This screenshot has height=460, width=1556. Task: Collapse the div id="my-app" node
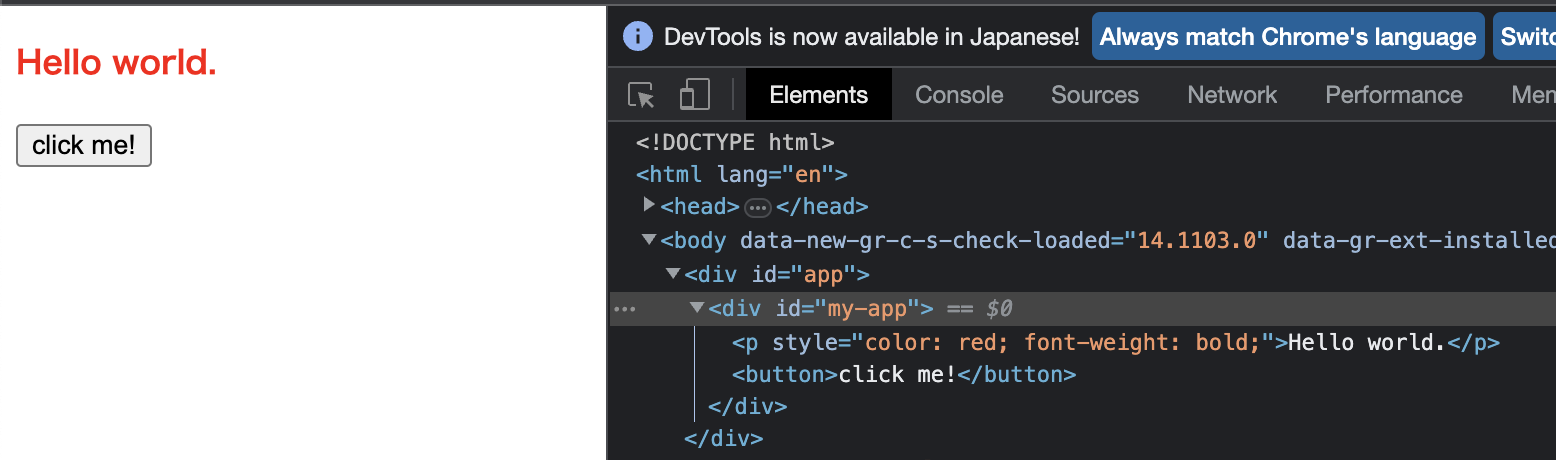pyautogui.click(x=698, y=307)
